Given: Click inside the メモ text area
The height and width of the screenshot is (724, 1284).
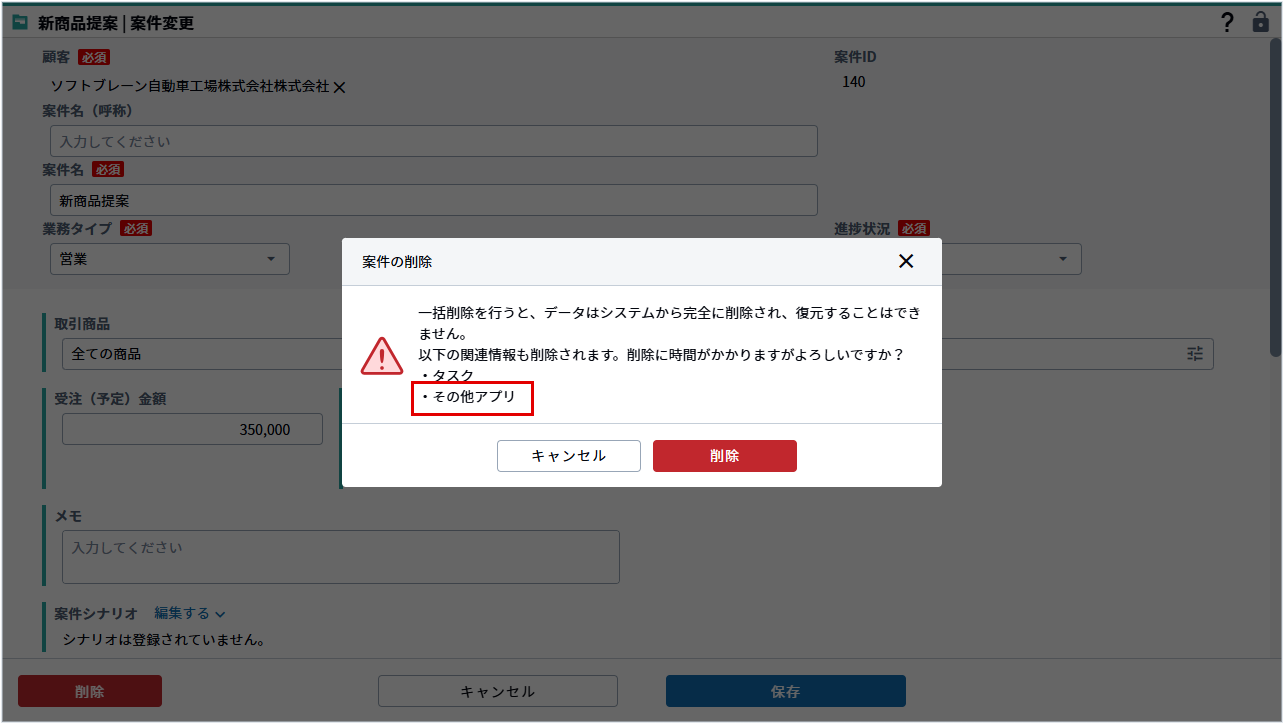Looking at the screenshot, I should click(x=340, y=556).
